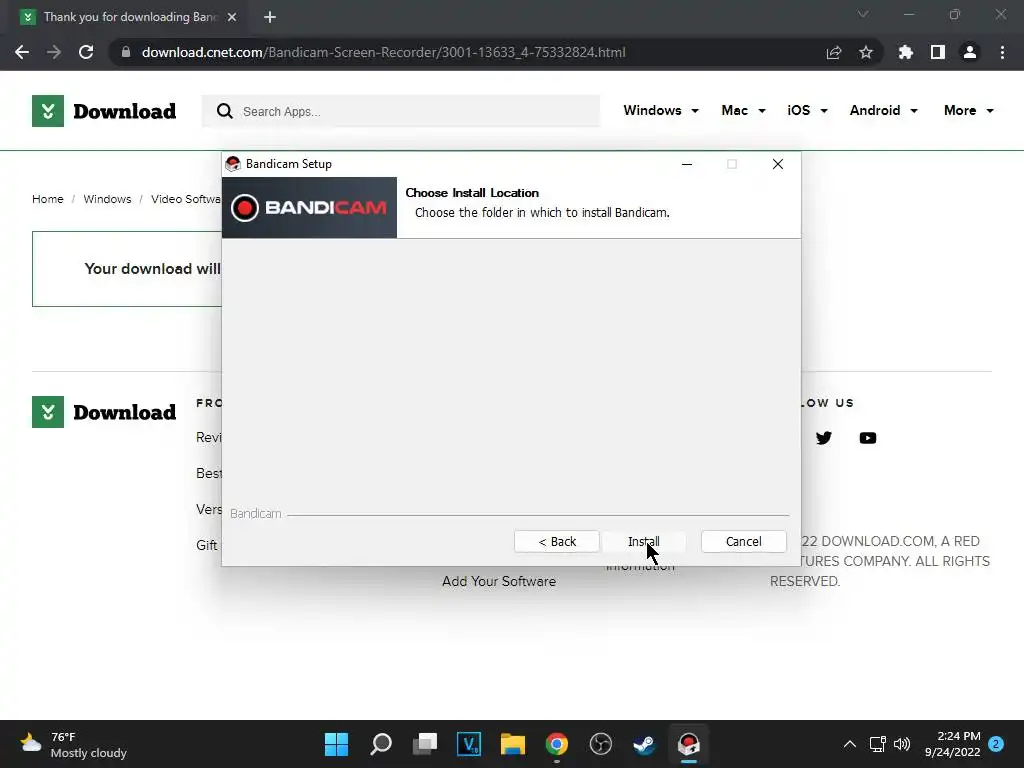1024x768 pixels.
Task: Open volume control in system tray
Action: 902,744
